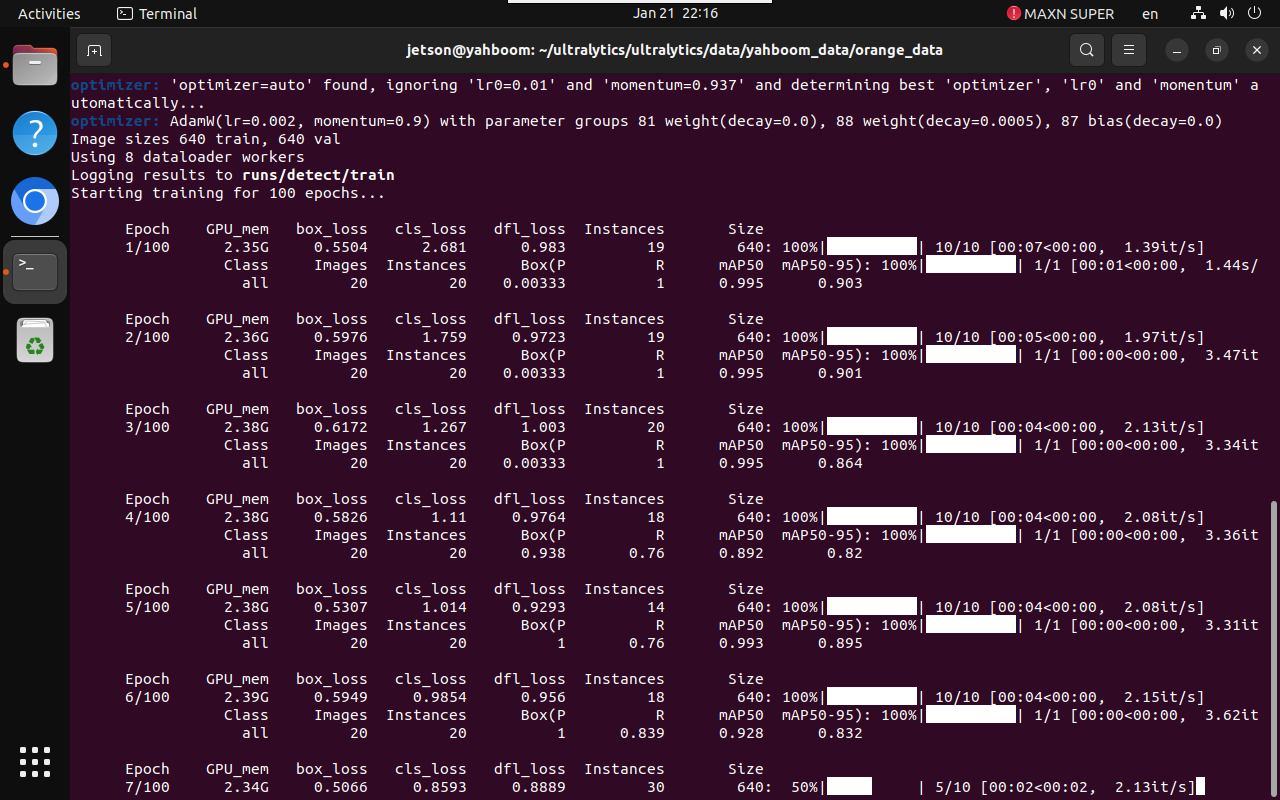Click the epoch 1/100 training progress bar
The image size is (1280, 800).
coord(872,247)
